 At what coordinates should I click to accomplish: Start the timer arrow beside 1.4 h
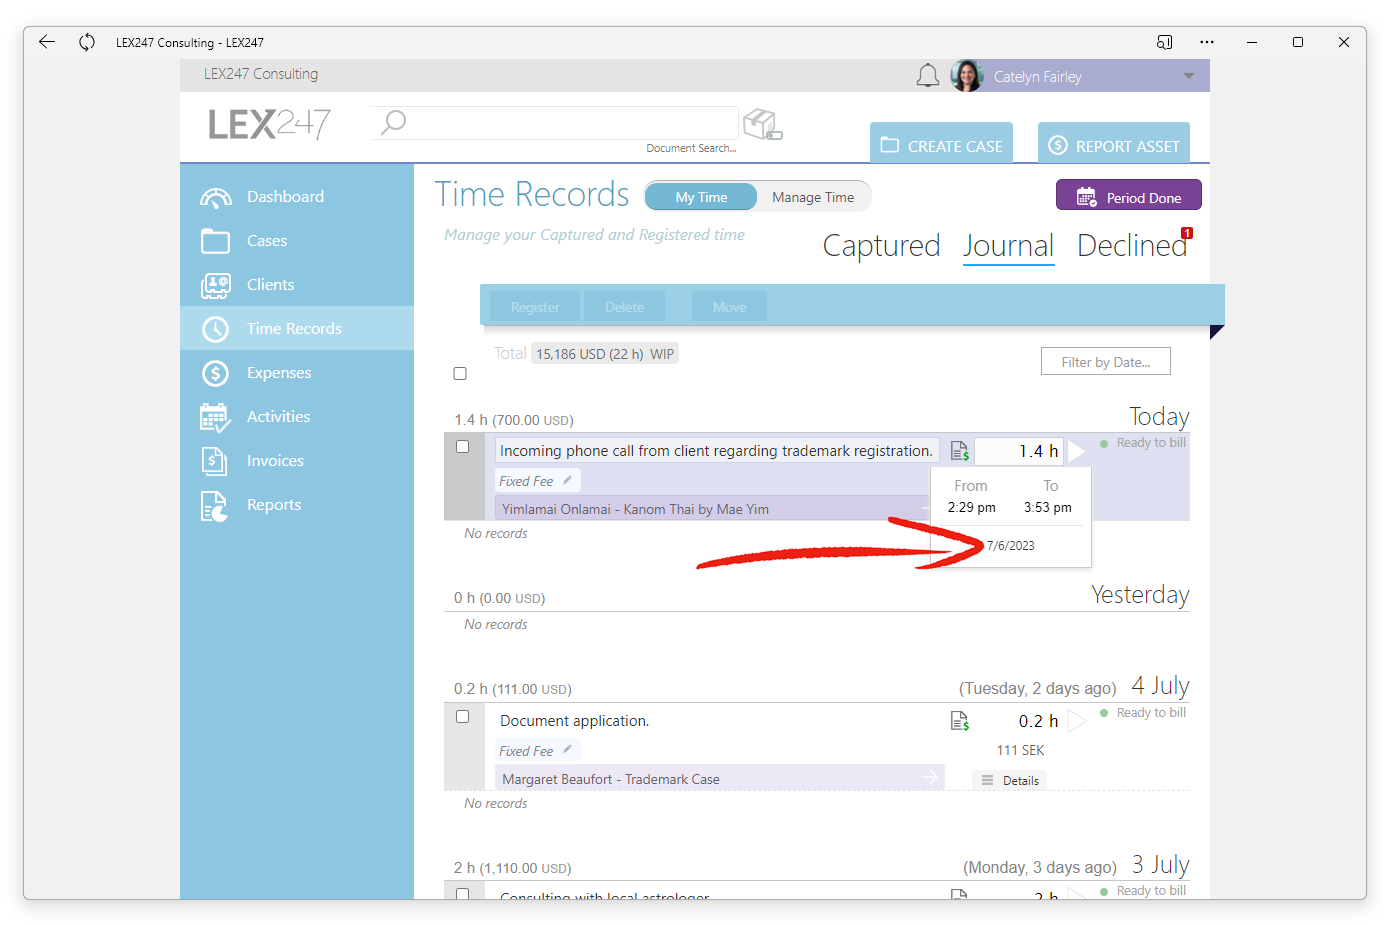[x=1077, y=451]
